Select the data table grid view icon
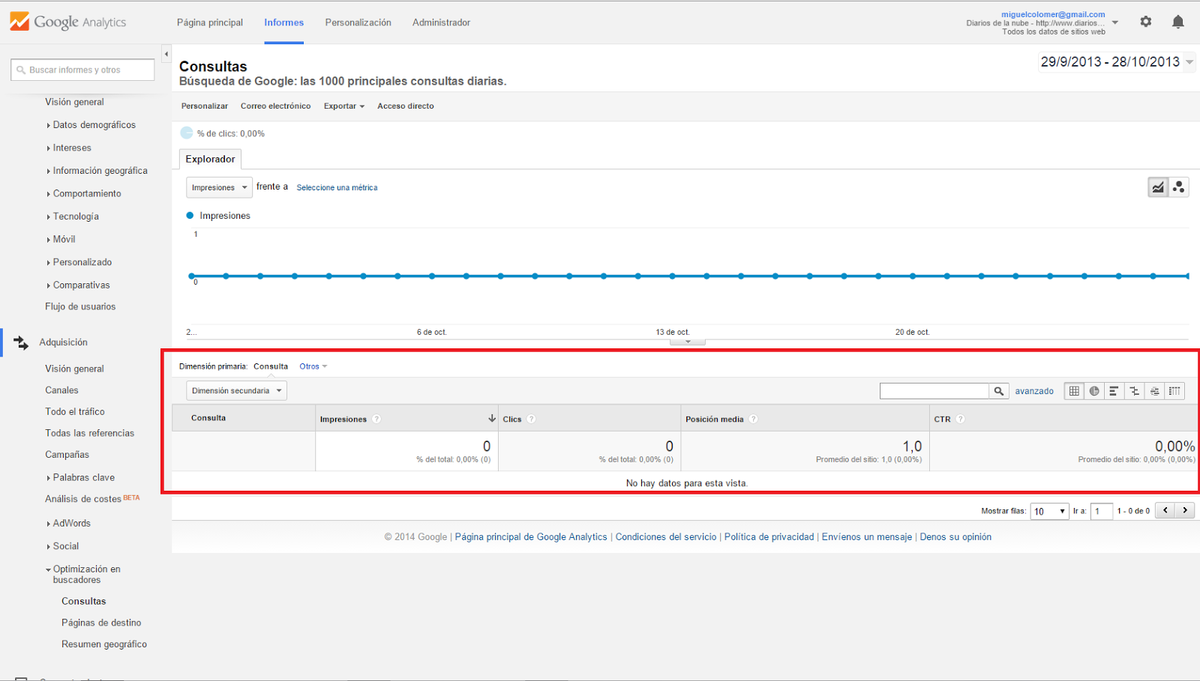Viewport: 1200px width, 681px height. click(1074, 391)
